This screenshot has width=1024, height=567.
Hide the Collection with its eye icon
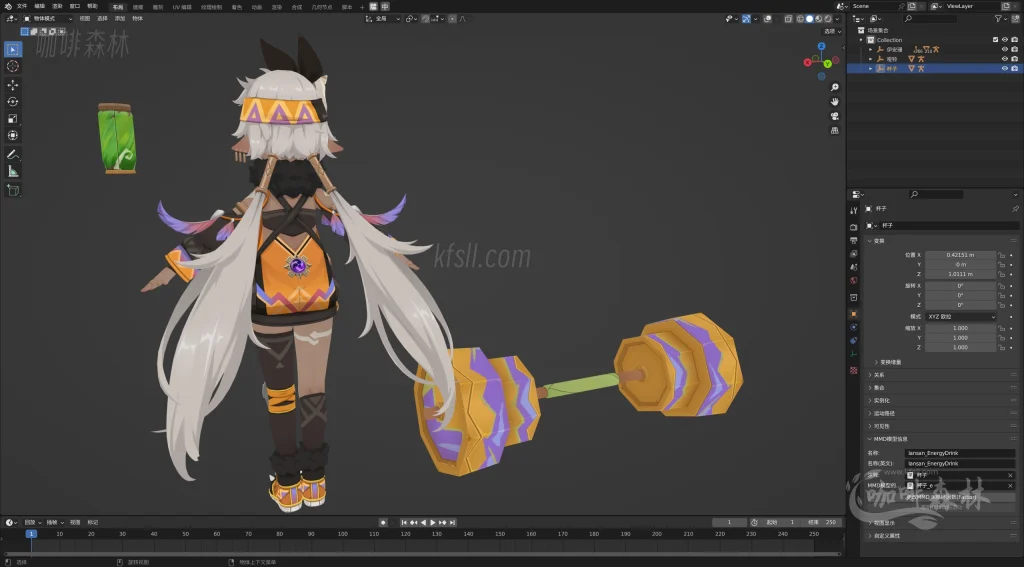pos(1005,40)
